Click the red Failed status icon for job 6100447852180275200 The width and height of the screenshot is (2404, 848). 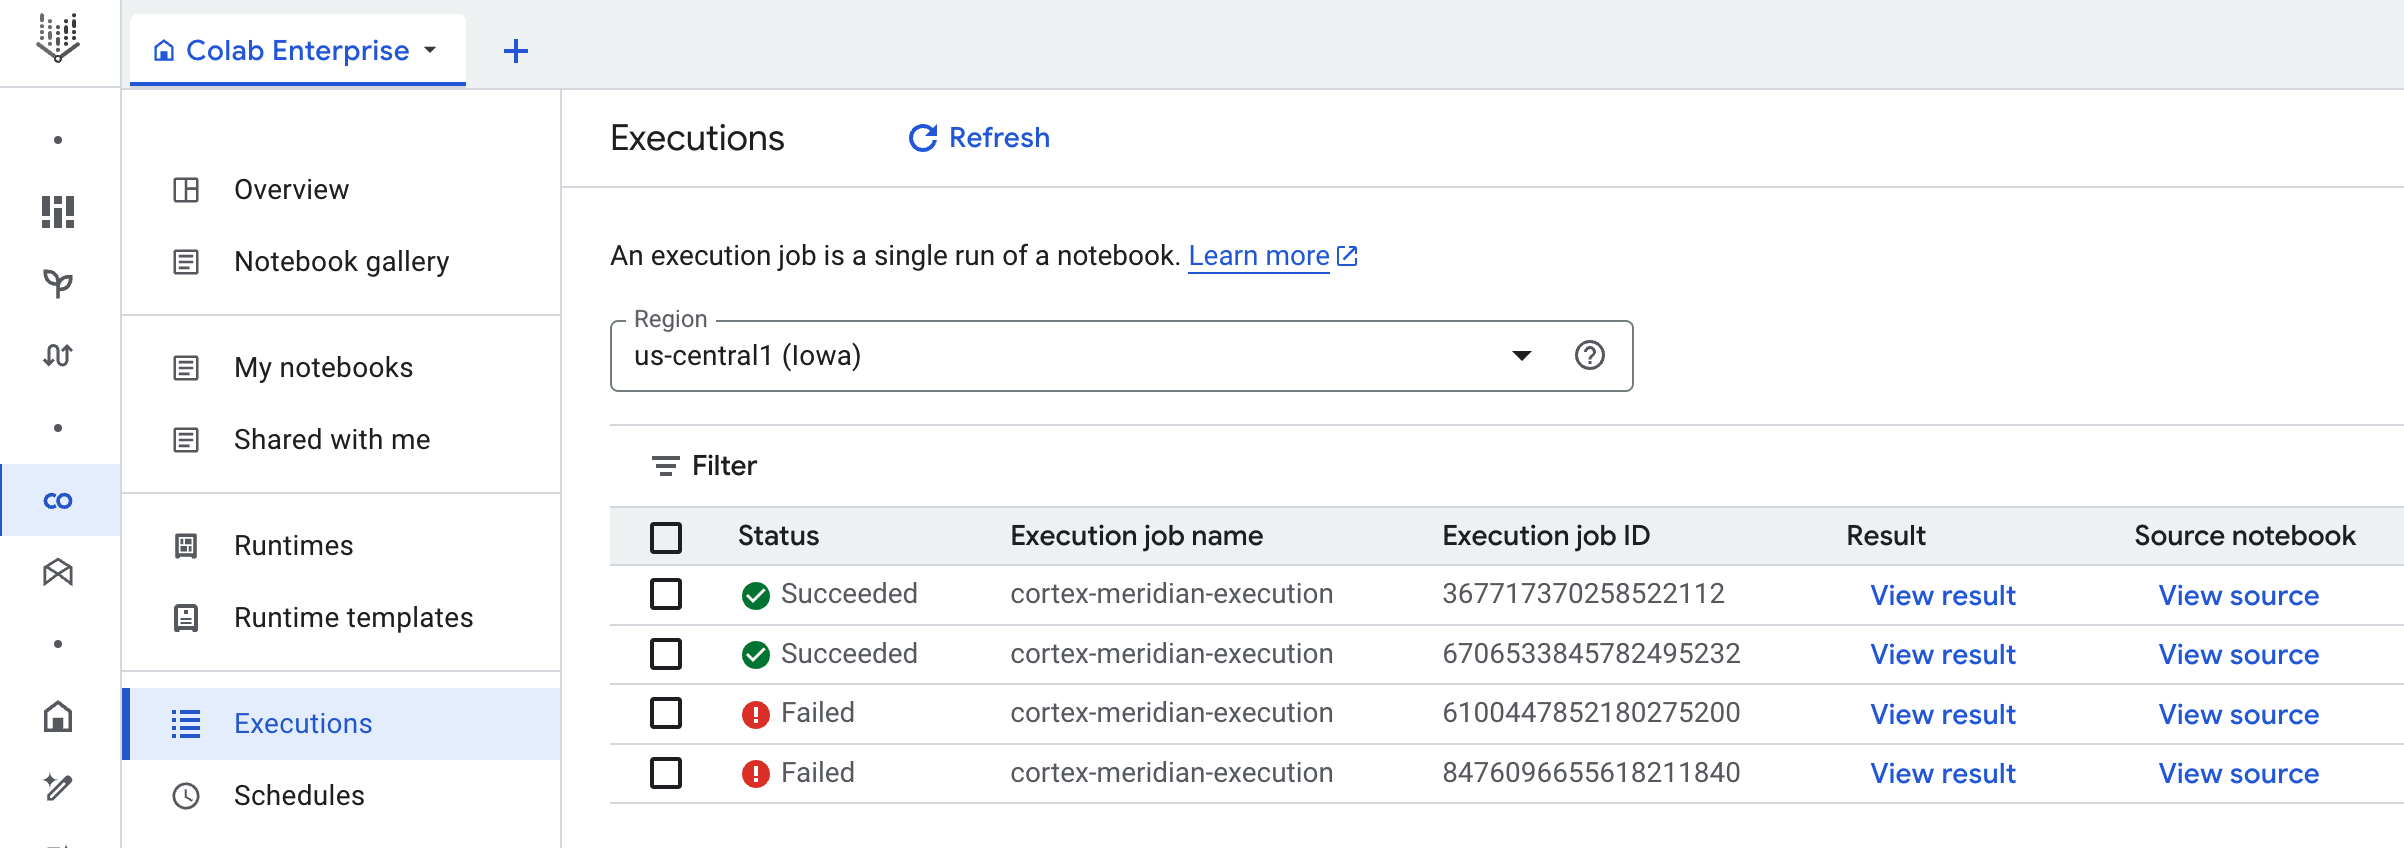(x=756, y=714)
